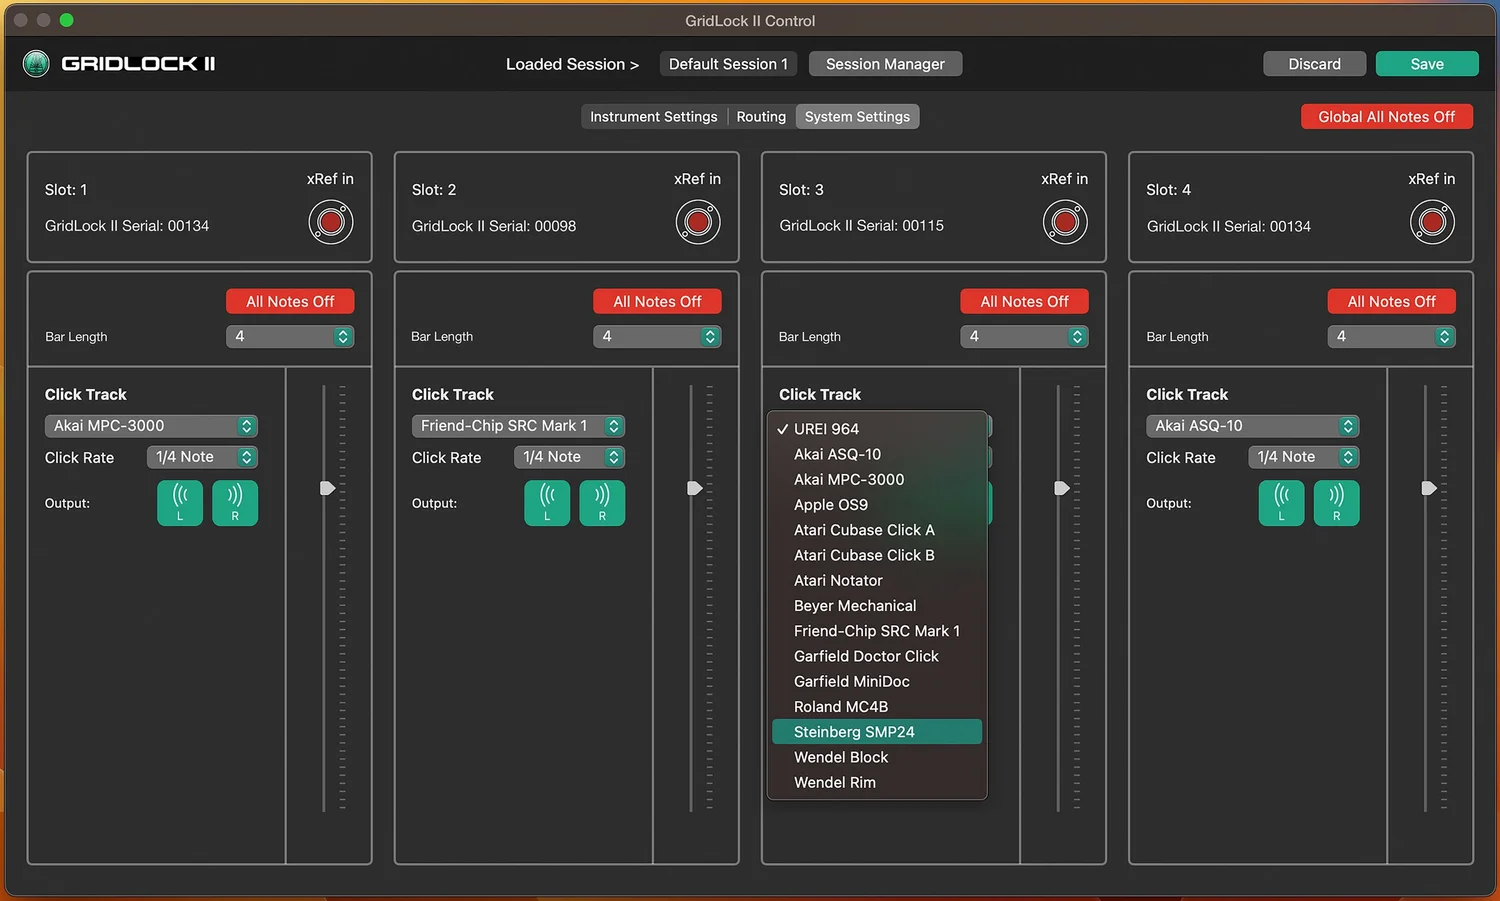Toggle the xRef in light for Slot 4

click(x=1432, y=222)
